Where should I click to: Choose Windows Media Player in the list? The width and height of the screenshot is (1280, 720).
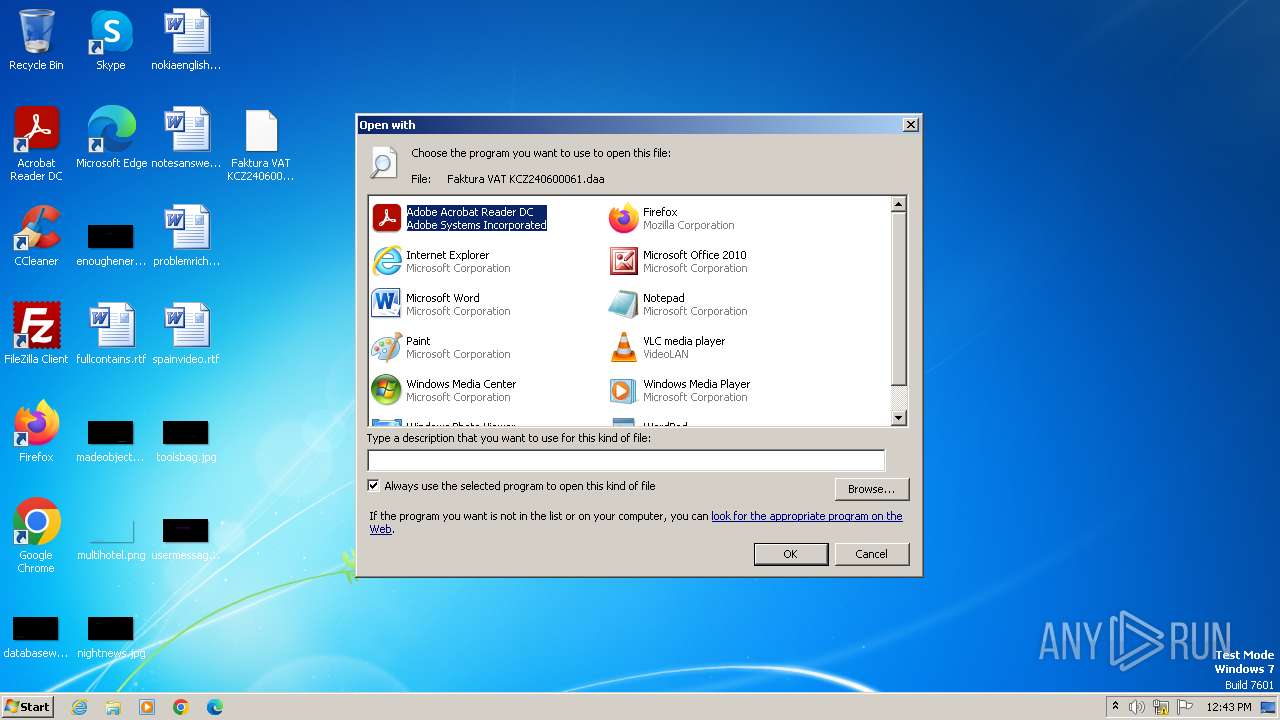(x=680, y=390)
